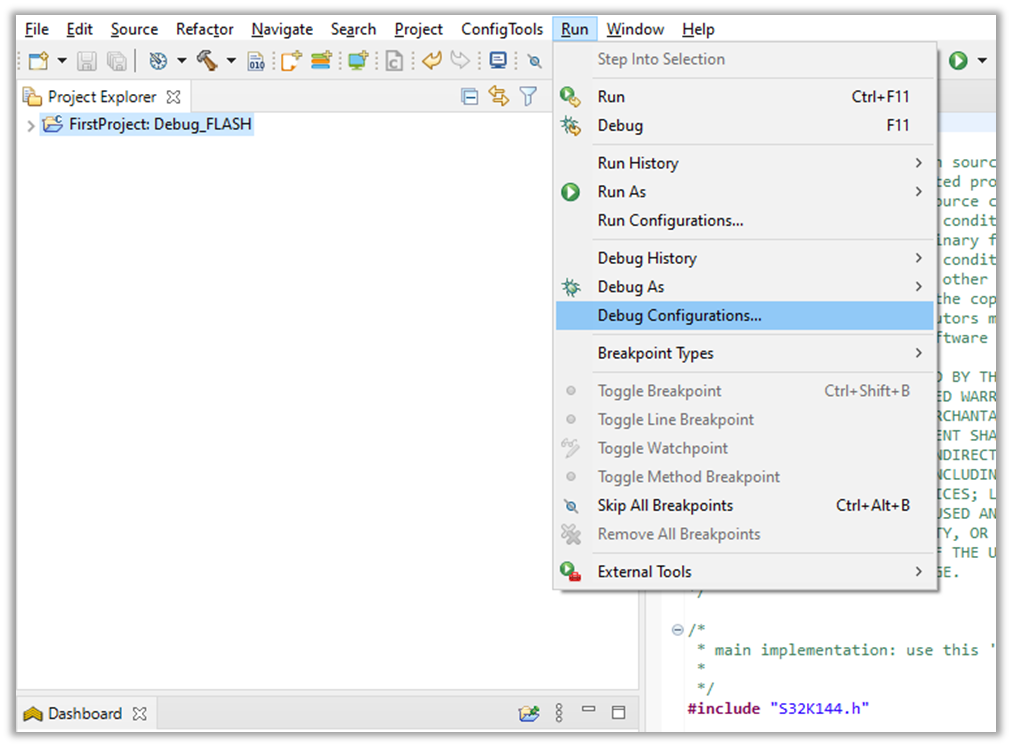Image resolution: width=1012 pixels, height=747 pixels.
Task: Click the back navigation yellow arrow icon
Action: point(430,60)
